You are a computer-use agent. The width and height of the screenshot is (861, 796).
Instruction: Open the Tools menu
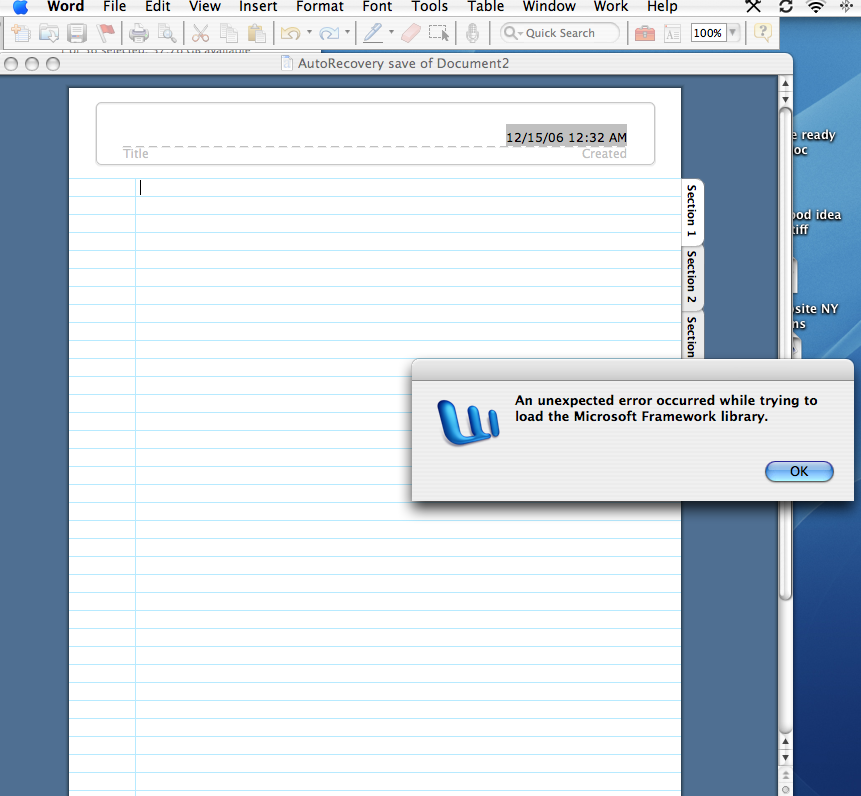click(429, 7)
